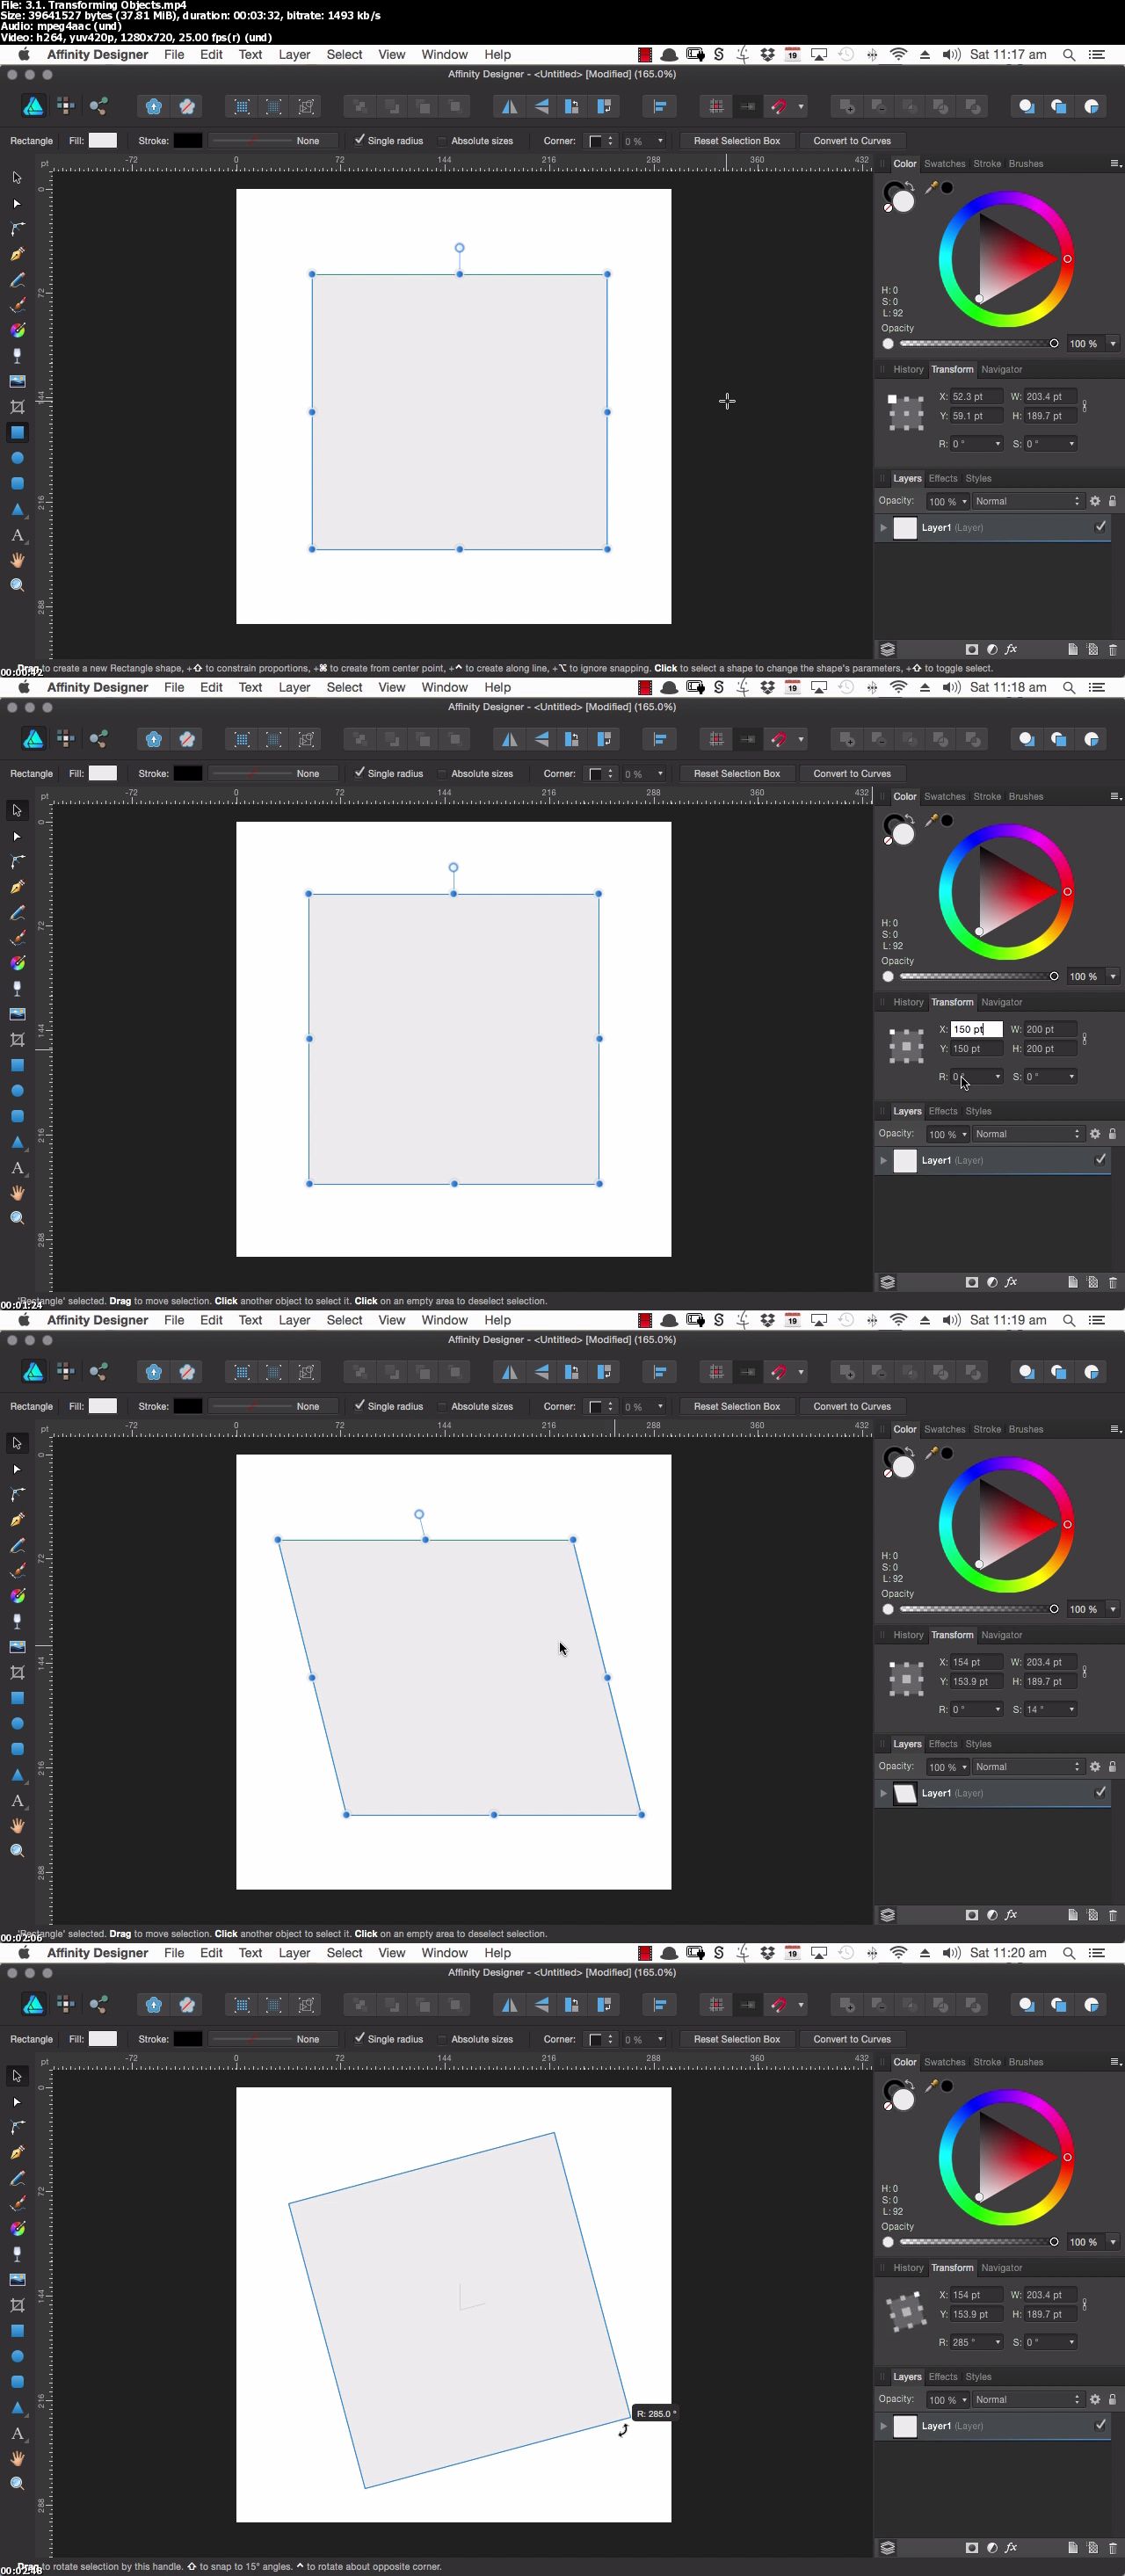
Task: Hide Layer1 via its checkmark in the 11:19 am frame
Action: click(x=1100, y=1793)
